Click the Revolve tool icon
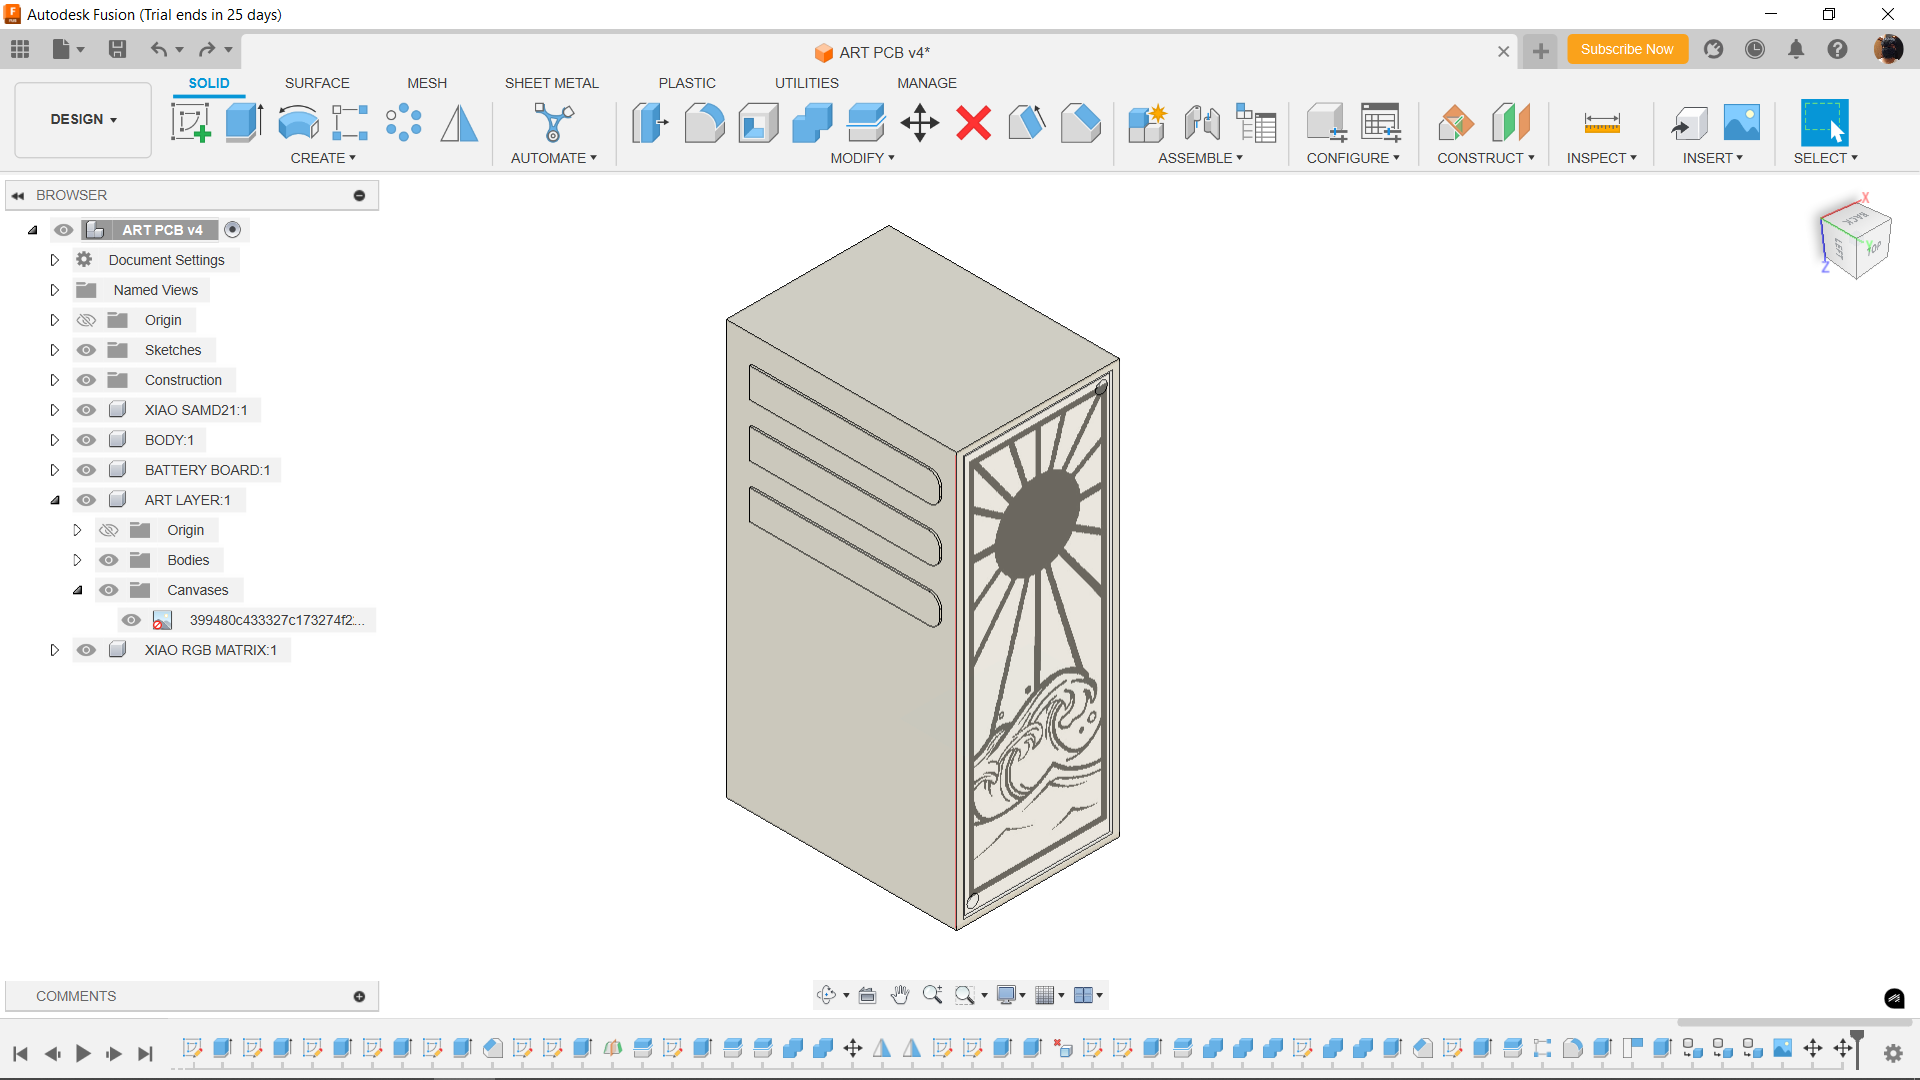Image resolution: width=1920 pixels, height=1080 pixels. (298, 123)
